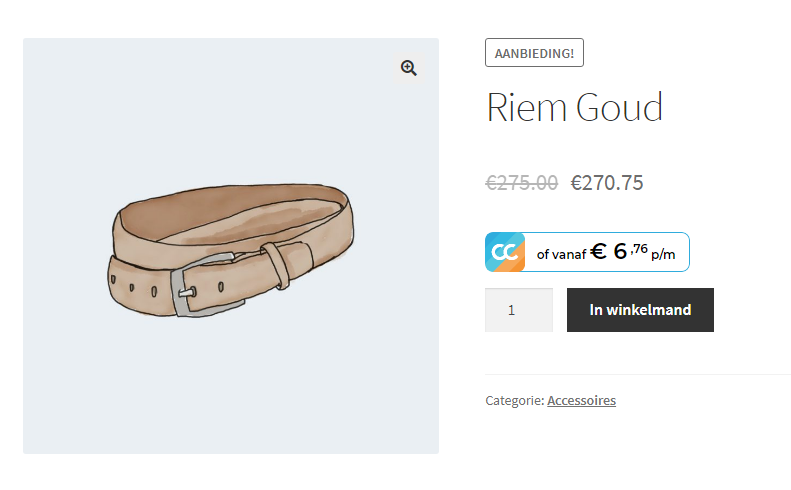
Task: Click the Riem Goud product title
Action: pyautogui.click(x=574, y=107)
